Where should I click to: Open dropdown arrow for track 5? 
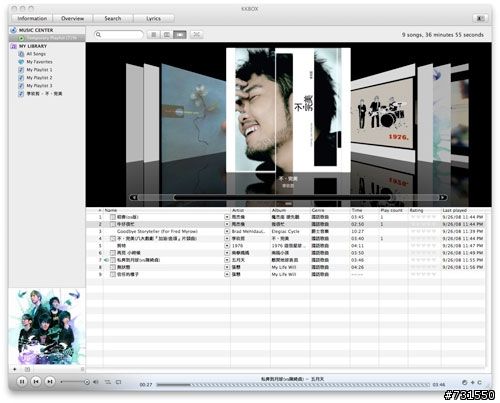point(227,246)
